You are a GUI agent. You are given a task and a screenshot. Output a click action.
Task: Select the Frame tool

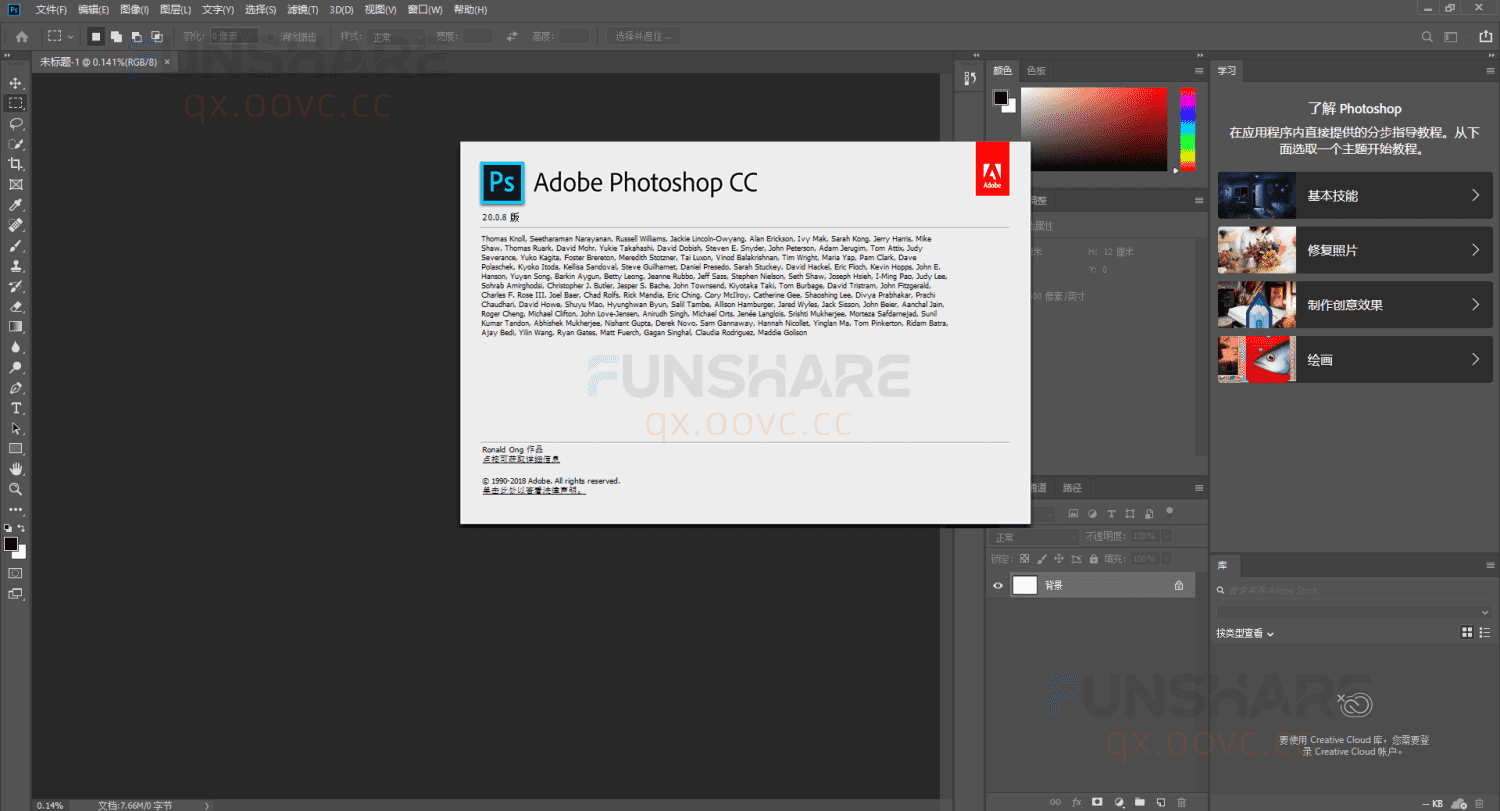coord(16,184)
